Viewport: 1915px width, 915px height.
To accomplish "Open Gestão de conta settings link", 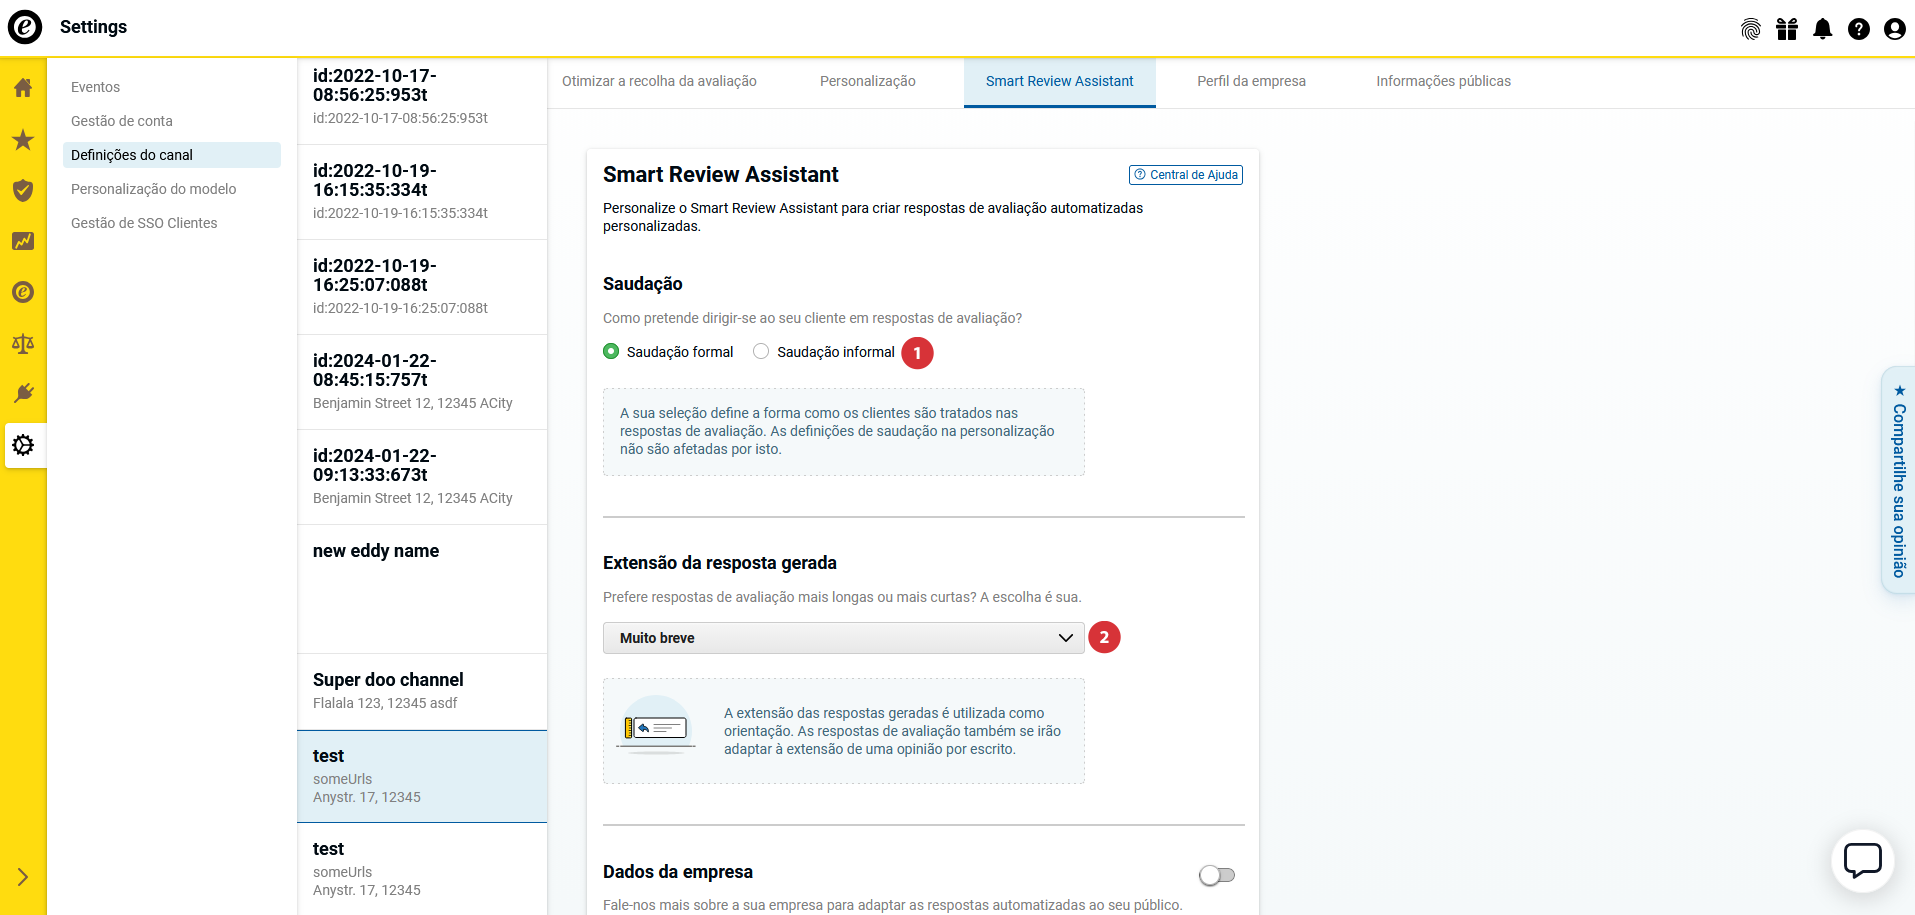I will [122, 121].
